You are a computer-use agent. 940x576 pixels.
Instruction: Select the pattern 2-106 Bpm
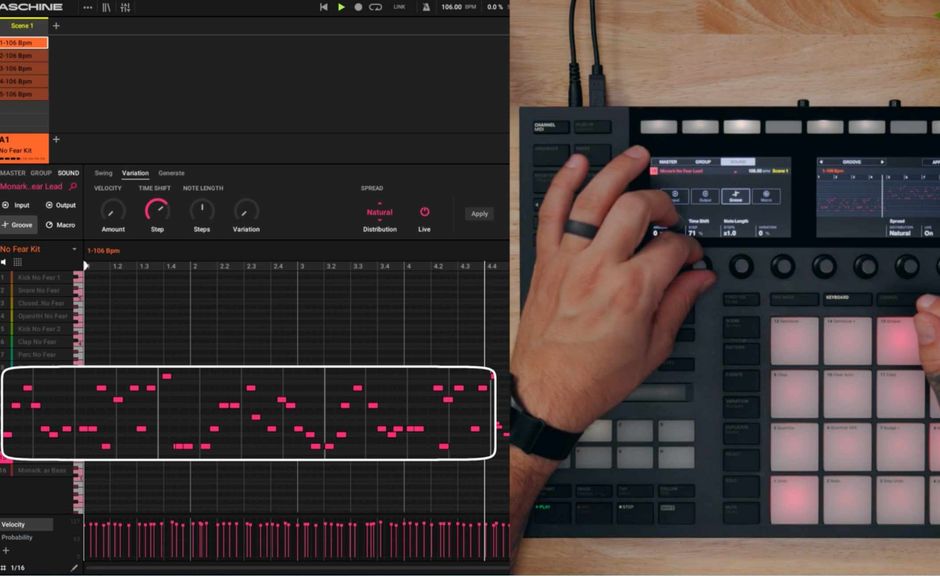(24, 56)
